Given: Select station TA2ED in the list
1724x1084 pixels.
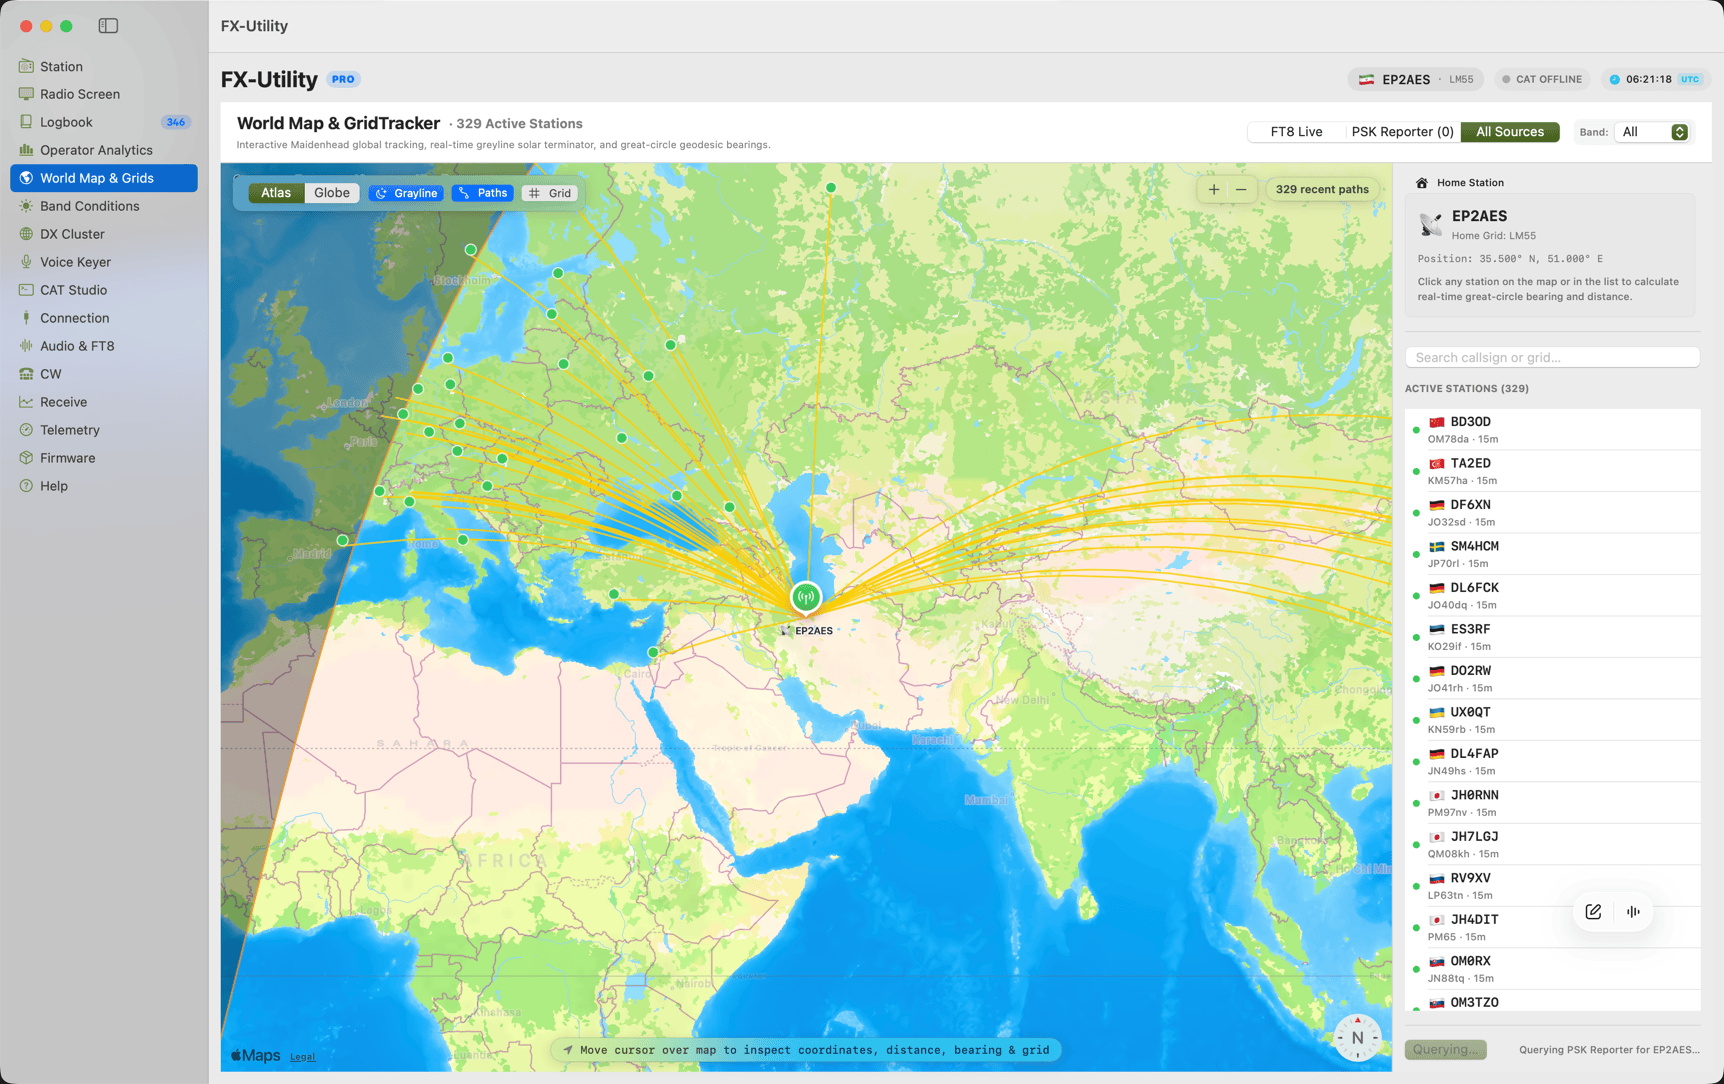Looking at the screenshot, I should tap(1552, 471).
